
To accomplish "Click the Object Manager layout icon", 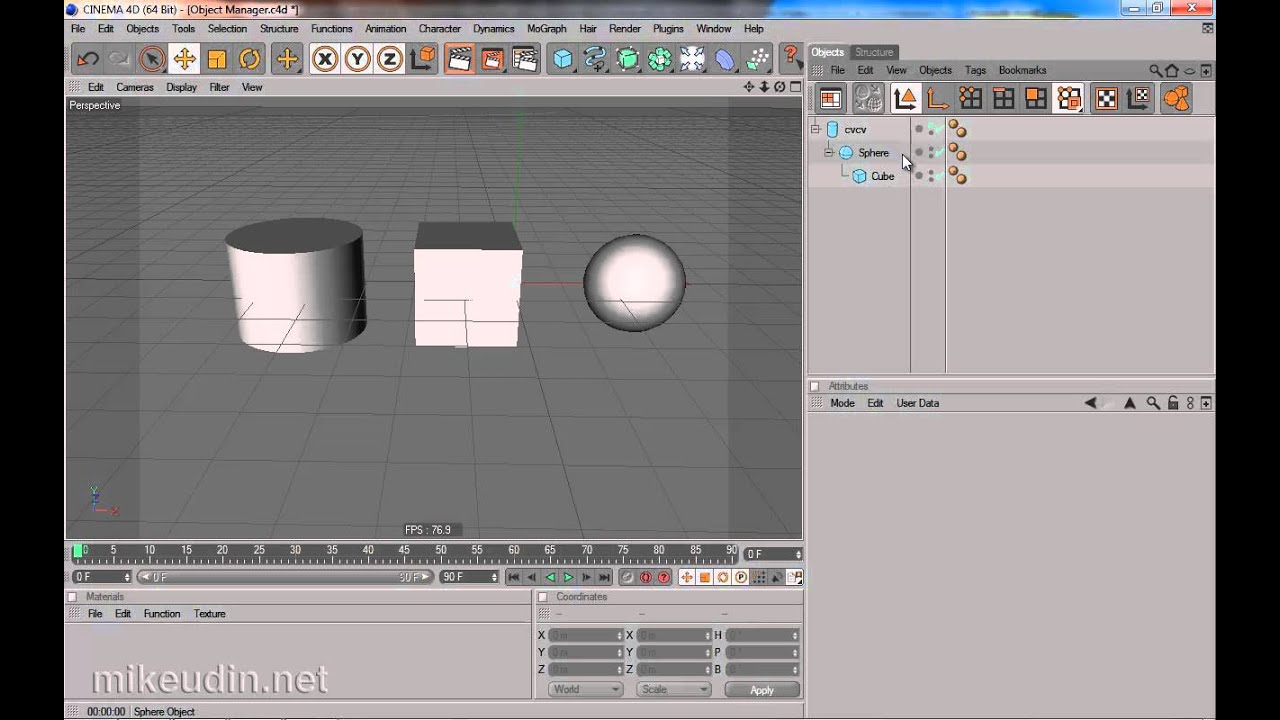I will [830, 98].
